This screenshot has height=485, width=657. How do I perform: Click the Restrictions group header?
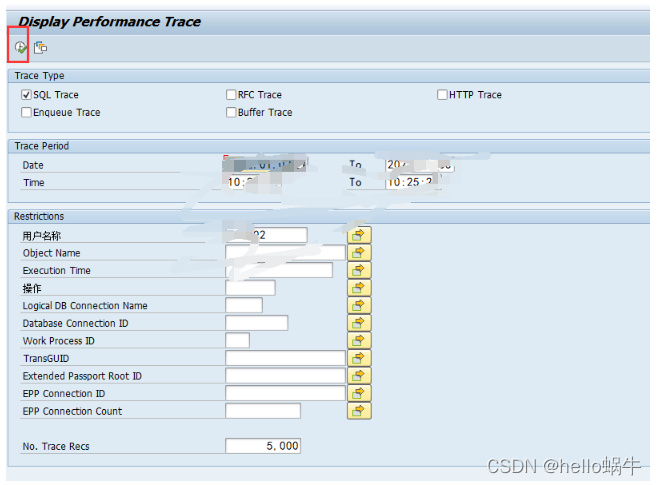pyautogui.click(x=39, y=217)
